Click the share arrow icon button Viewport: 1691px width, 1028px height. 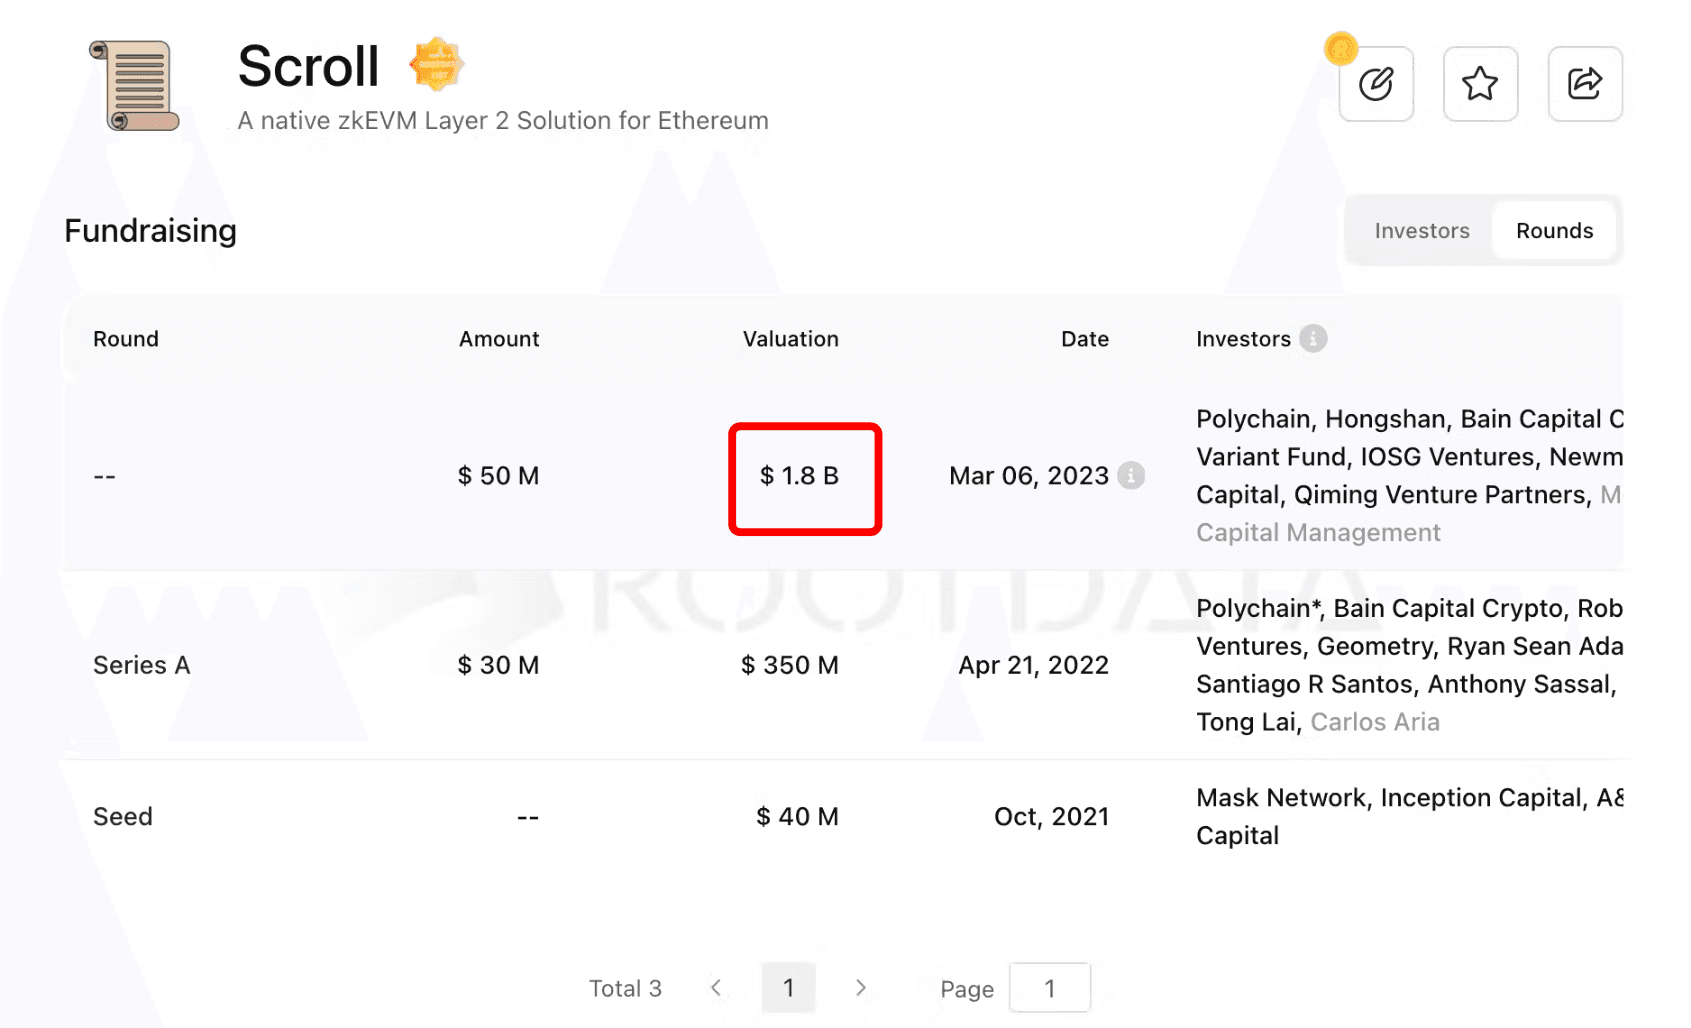1585,84
